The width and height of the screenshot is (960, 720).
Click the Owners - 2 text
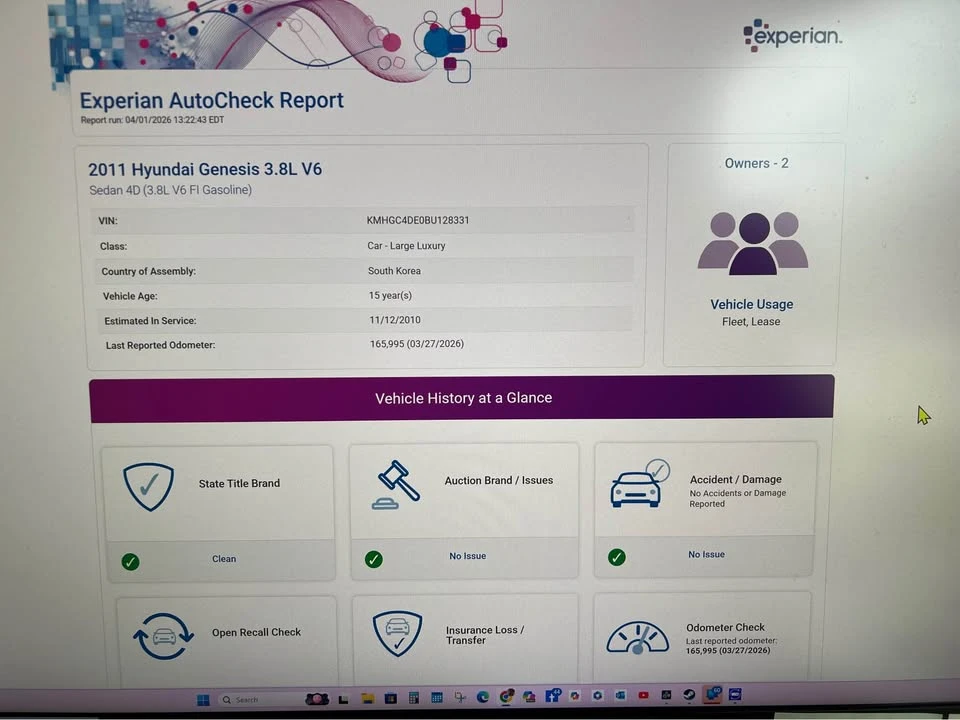coord(757,163)
